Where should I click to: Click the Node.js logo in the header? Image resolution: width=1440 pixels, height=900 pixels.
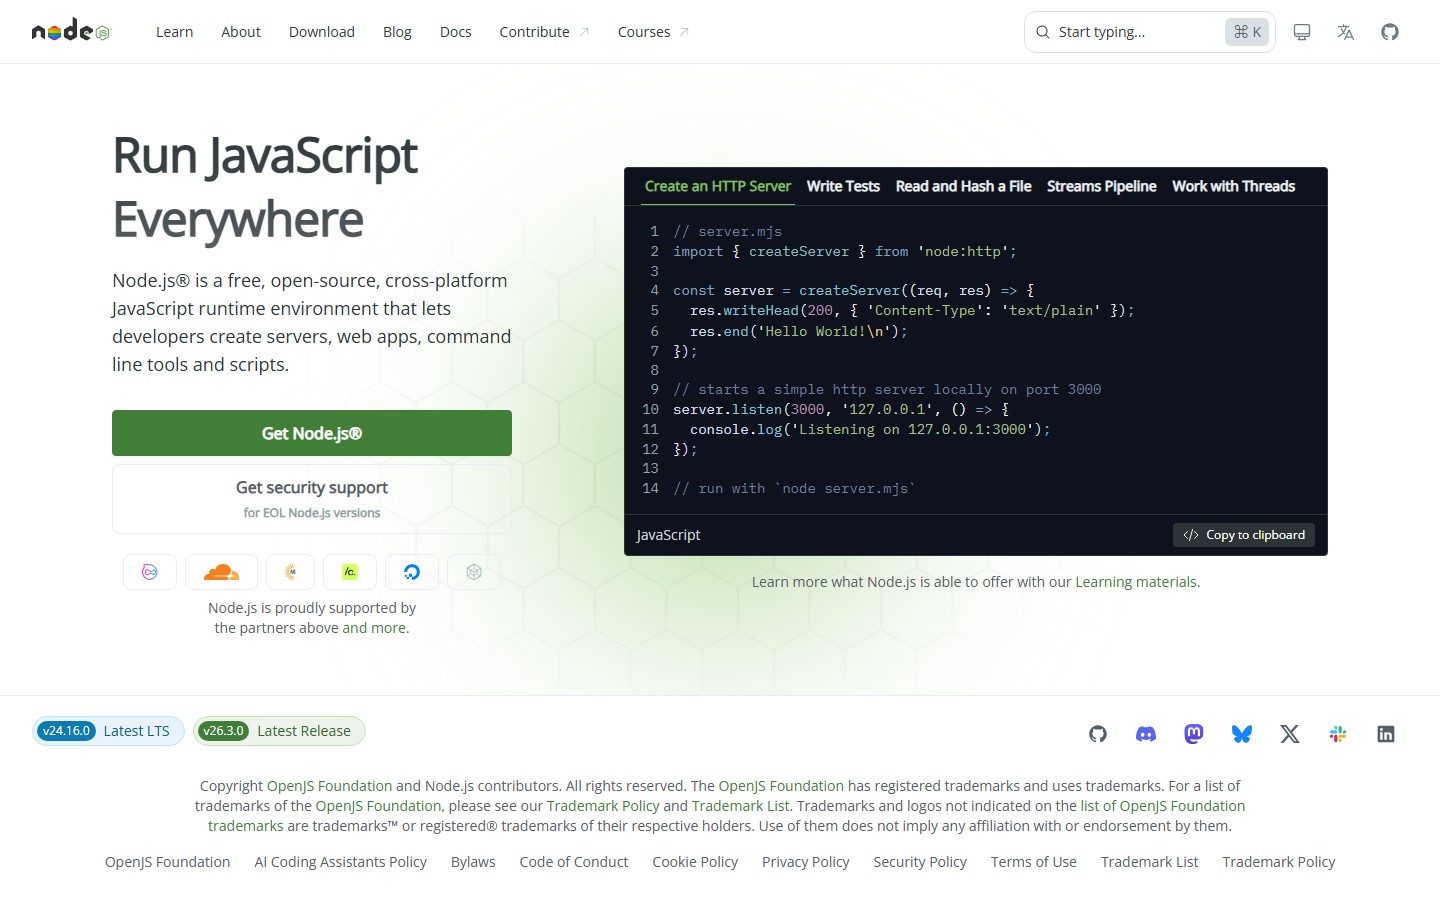click(x=70, y=31)
